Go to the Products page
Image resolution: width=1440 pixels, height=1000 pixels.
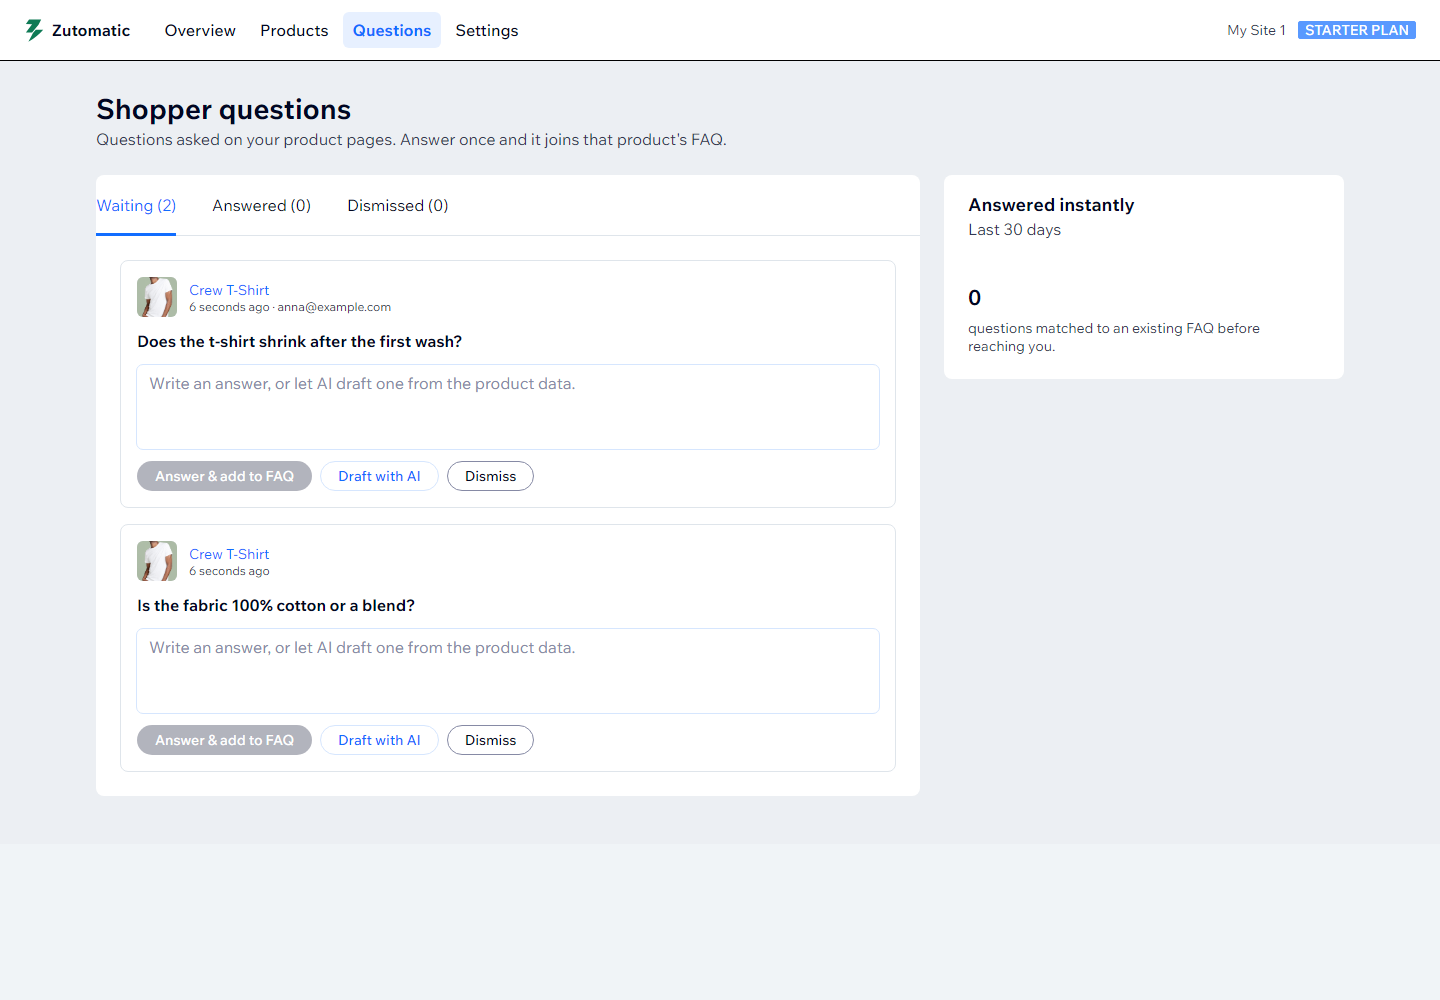click(x=294, y=30)
